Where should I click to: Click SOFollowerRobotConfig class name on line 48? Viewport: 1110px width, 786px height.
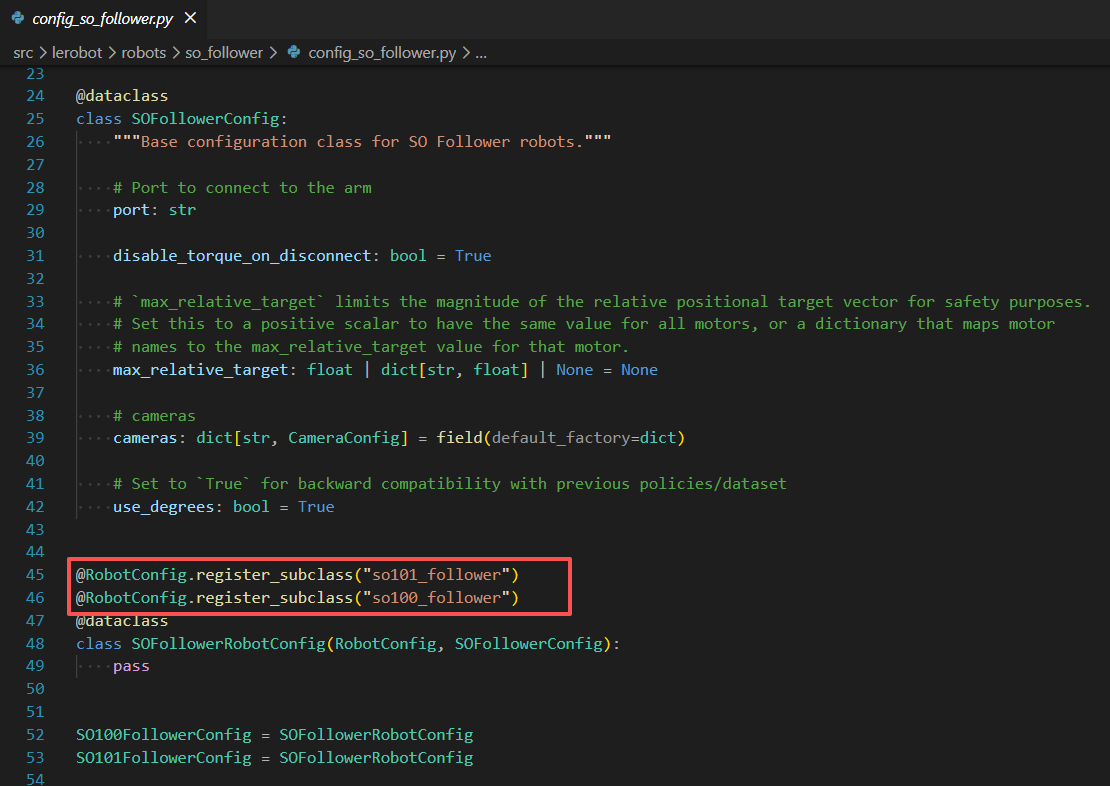coord(228,644)
